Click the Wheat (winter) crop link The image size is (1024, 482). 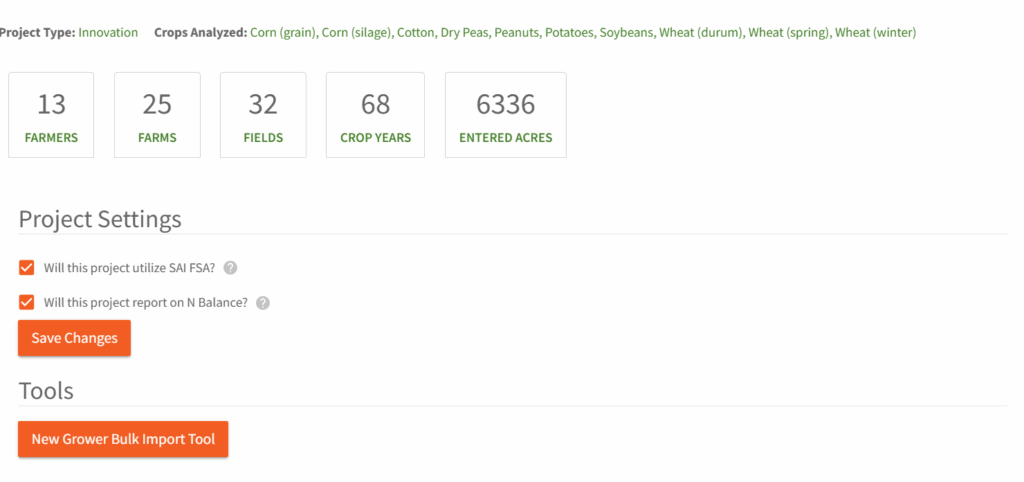pos(875,32)
